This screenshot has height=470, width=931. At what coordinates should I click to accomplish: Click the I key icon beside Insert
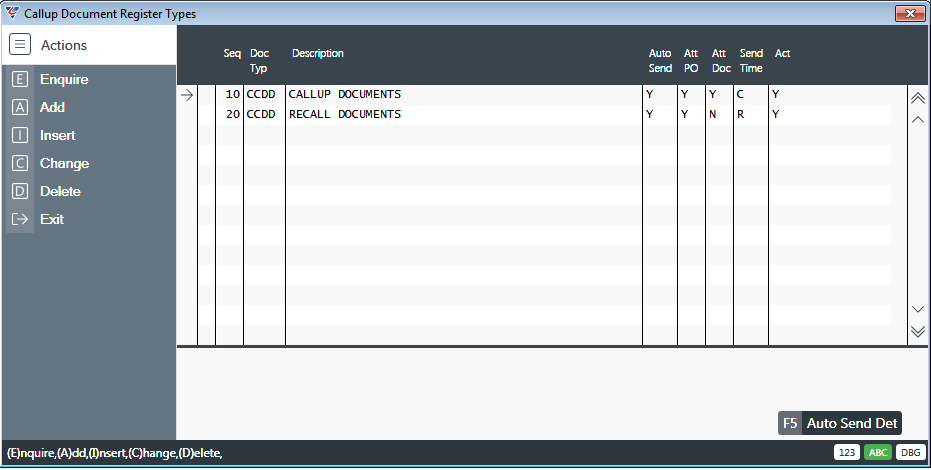[20, 135]
